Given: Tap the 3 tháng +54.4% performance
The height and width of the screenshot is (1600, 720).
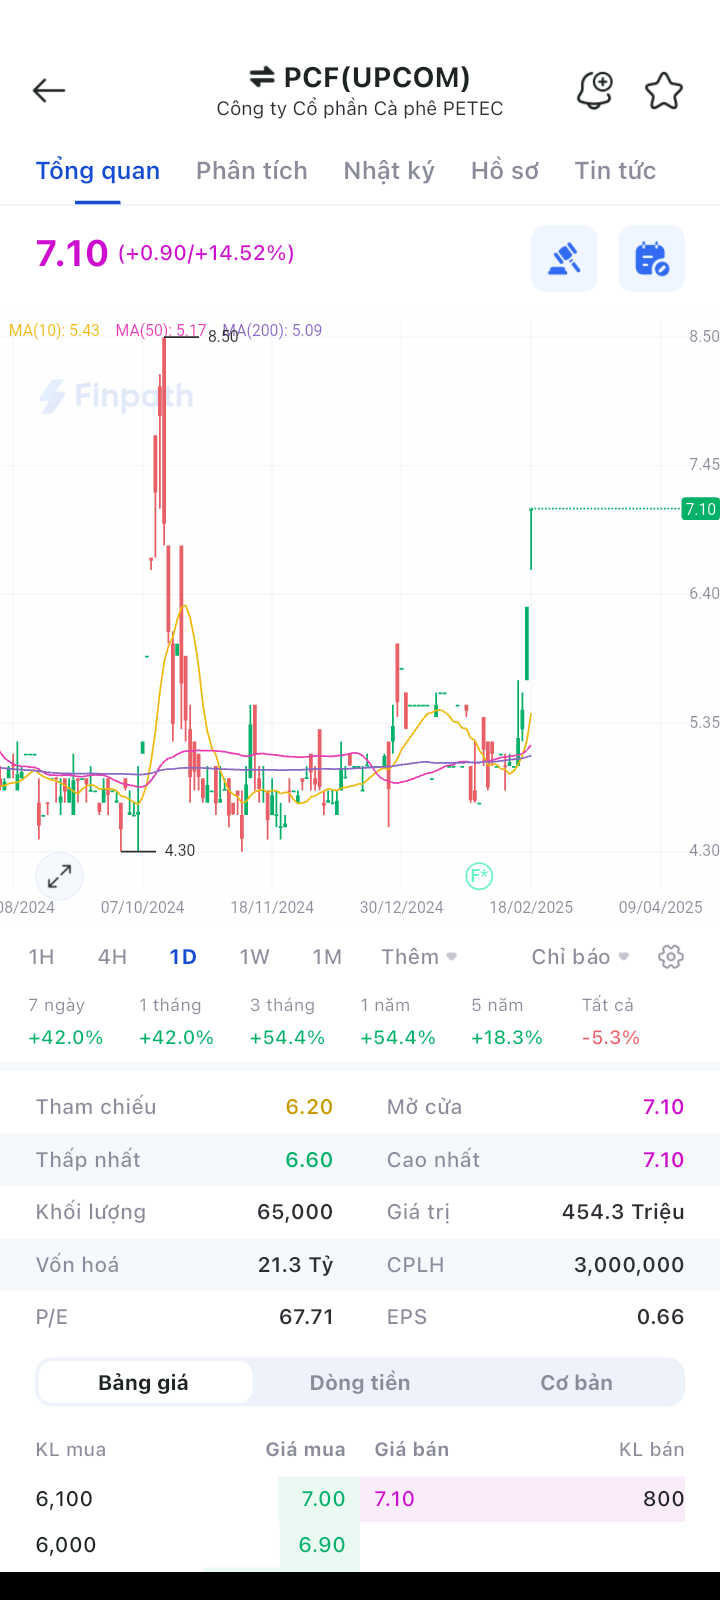Looking at the screenshot, I should coord(287,1022).
